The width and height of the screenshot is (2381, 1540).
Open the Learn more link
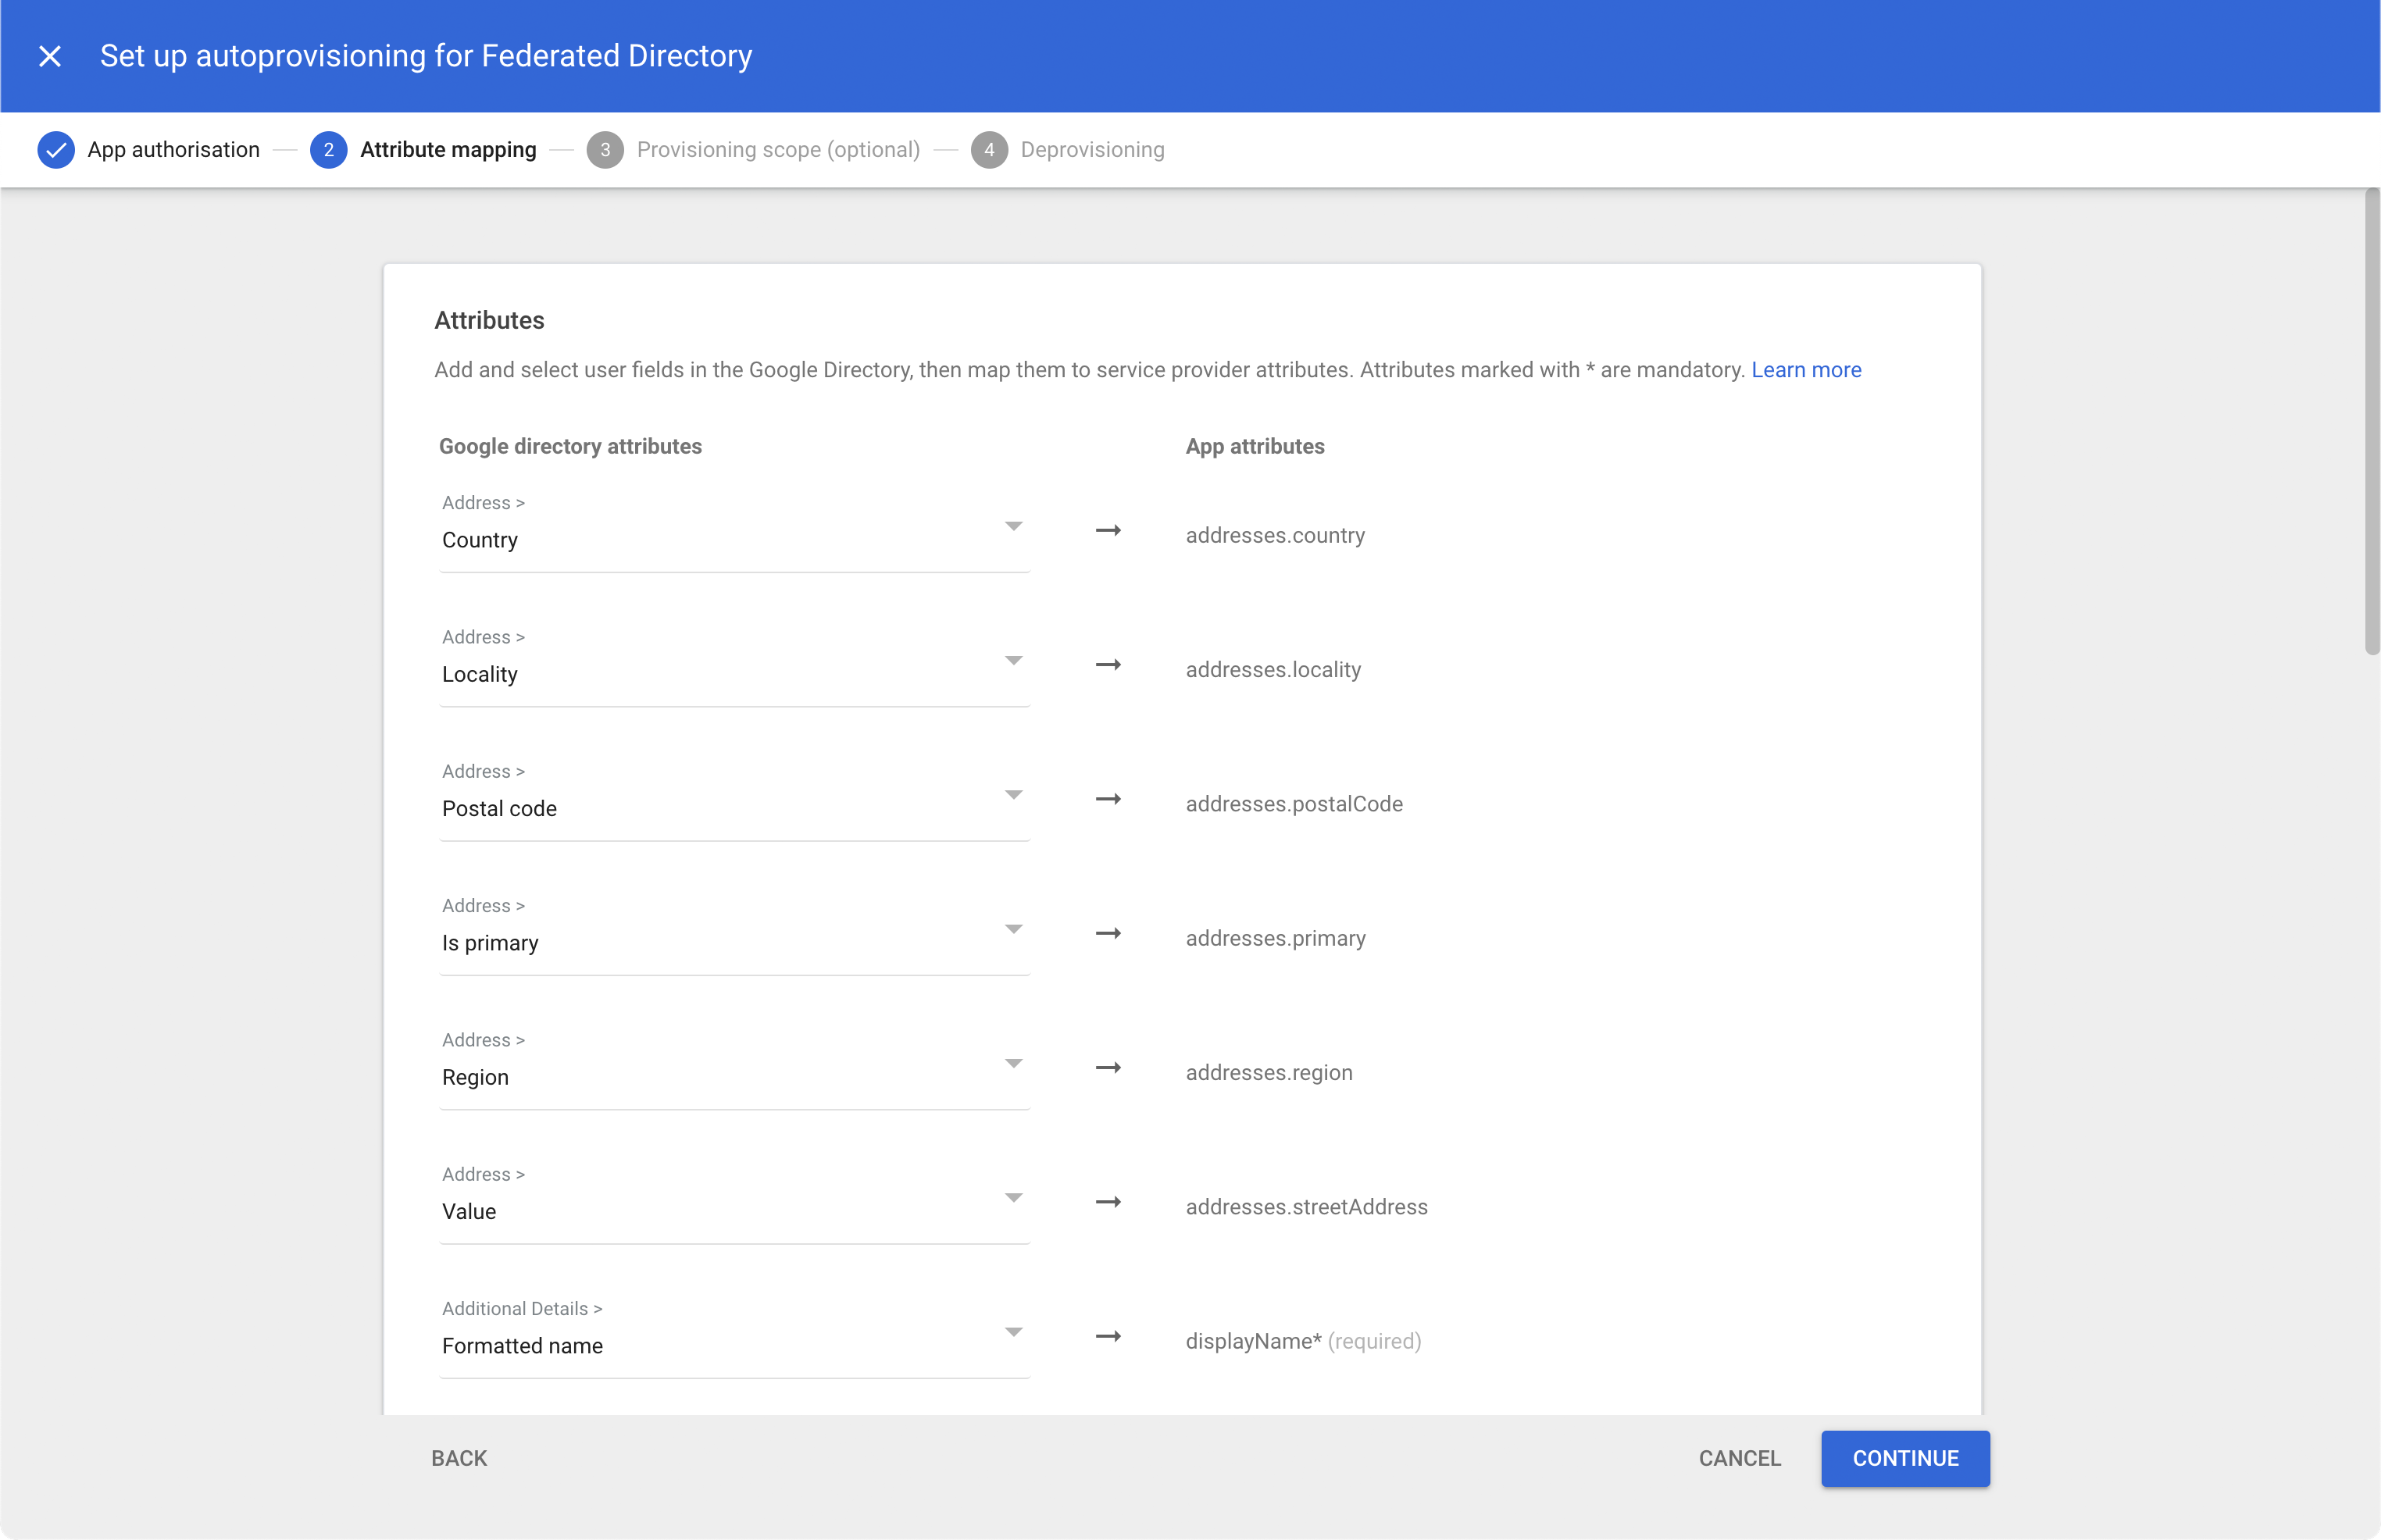click(1805, 370)
